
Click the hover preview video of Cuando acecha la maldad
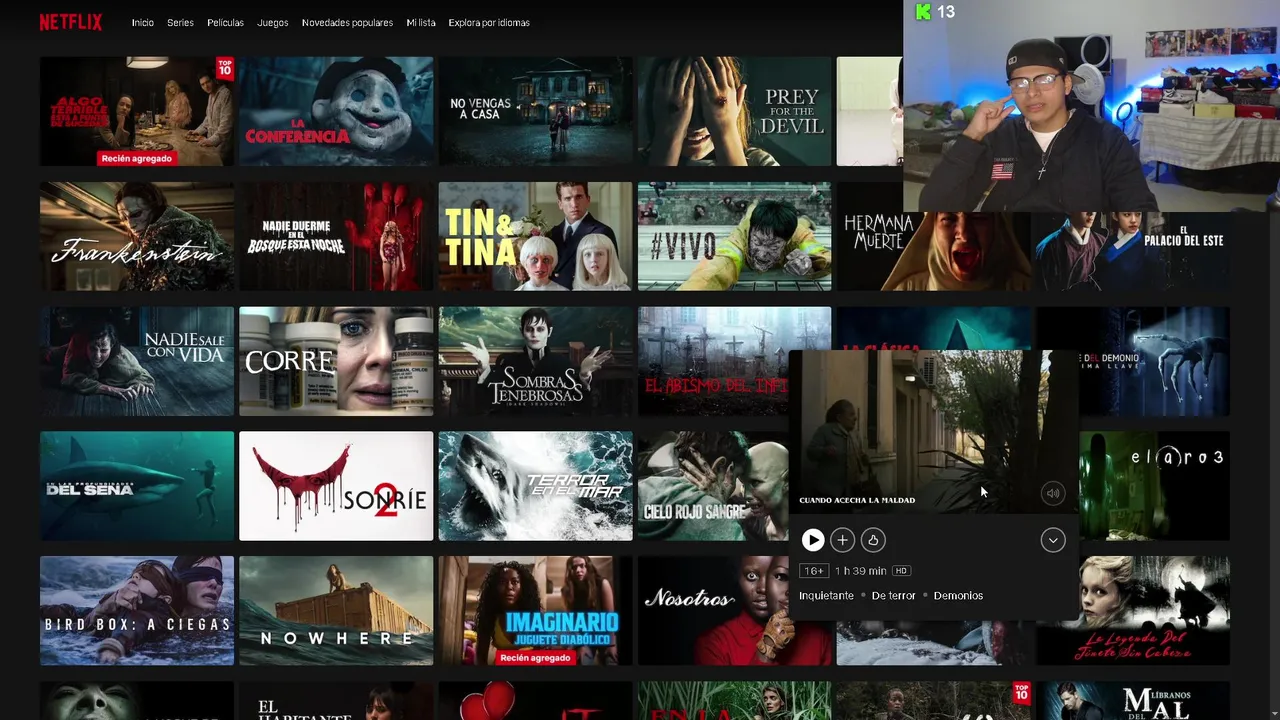coord(934,432)
